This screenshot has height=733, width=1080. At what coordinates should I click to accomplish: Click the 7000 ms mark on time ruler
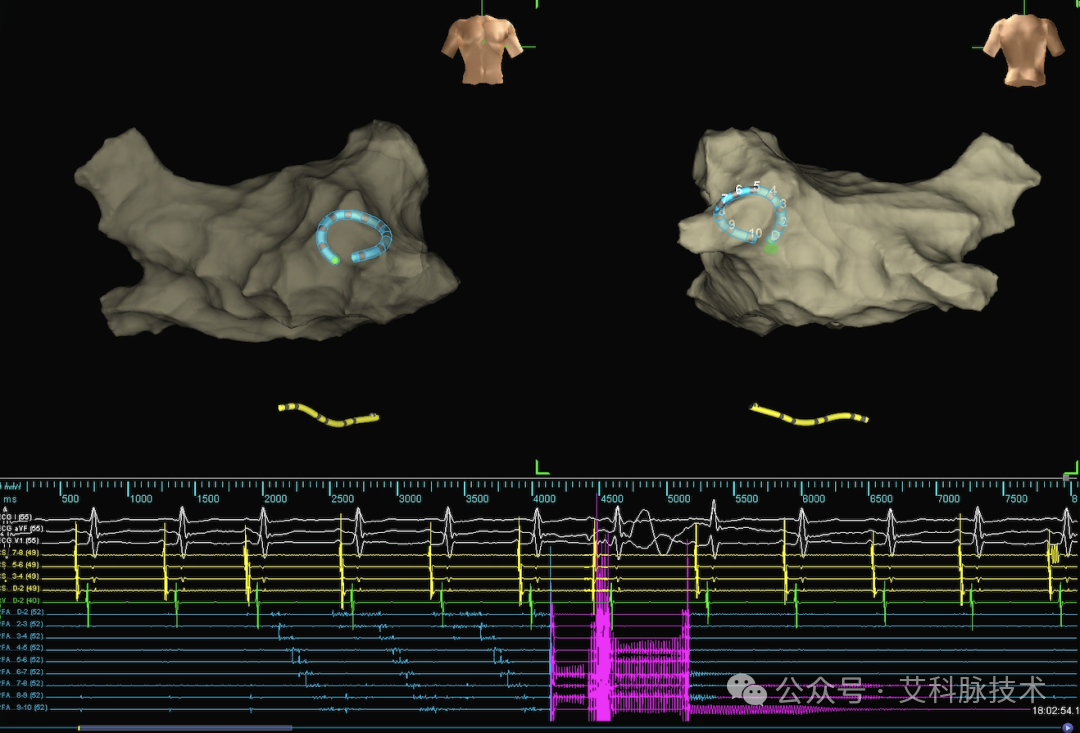[x=948, y=499]
